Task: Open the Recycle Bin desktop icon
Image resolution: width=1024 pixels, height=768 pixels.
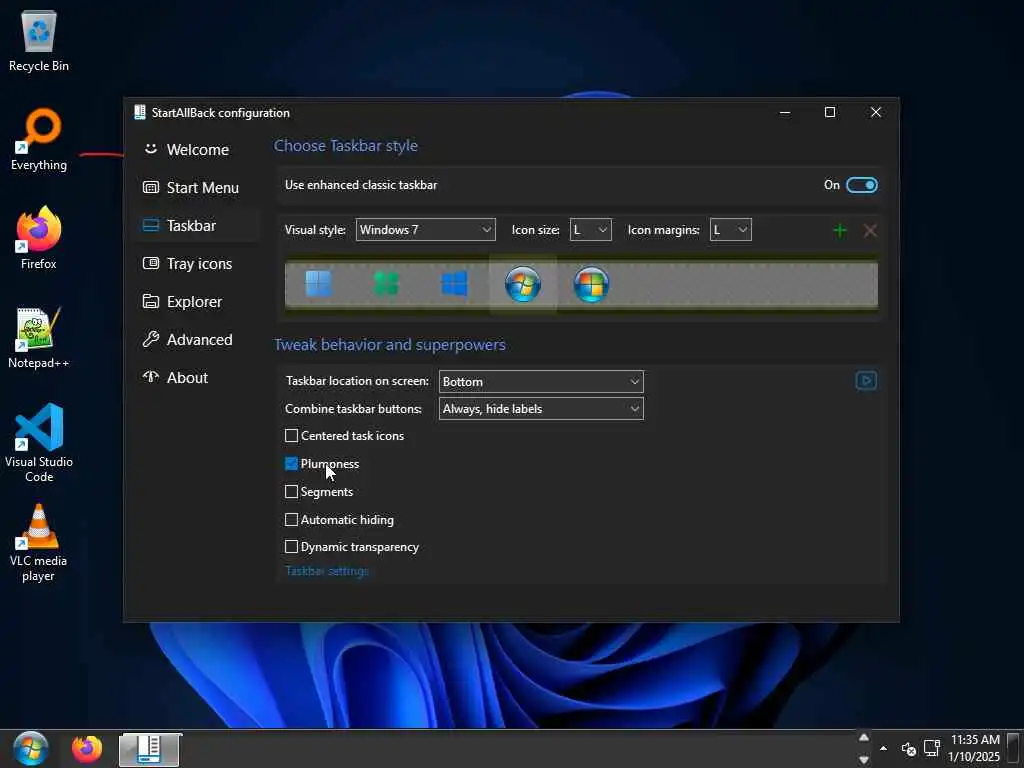Action: [x=39, y=40]
